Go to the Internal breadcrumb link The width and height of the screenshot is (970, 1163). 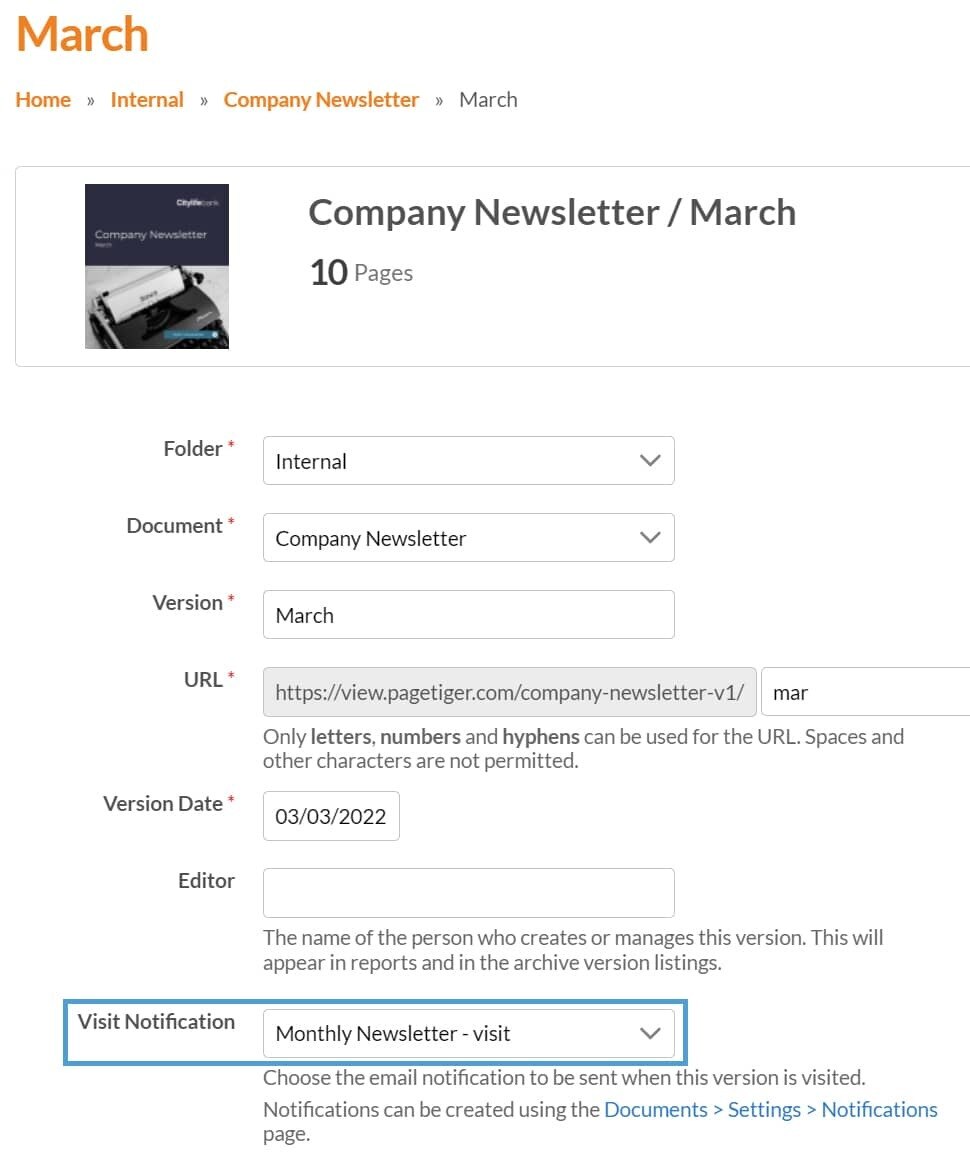coord(147,100)
